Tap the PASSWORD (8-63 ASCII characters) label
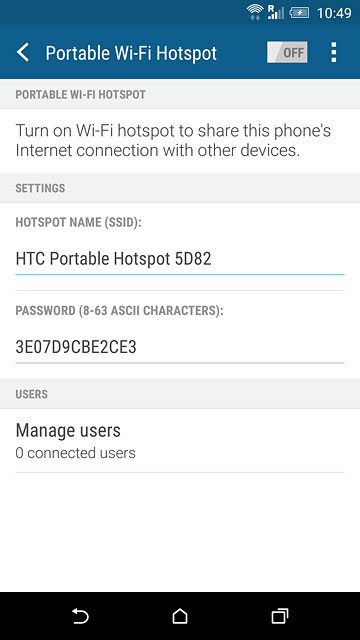The height and width of the screenshot is (640, 360). [x=119, y=311]
